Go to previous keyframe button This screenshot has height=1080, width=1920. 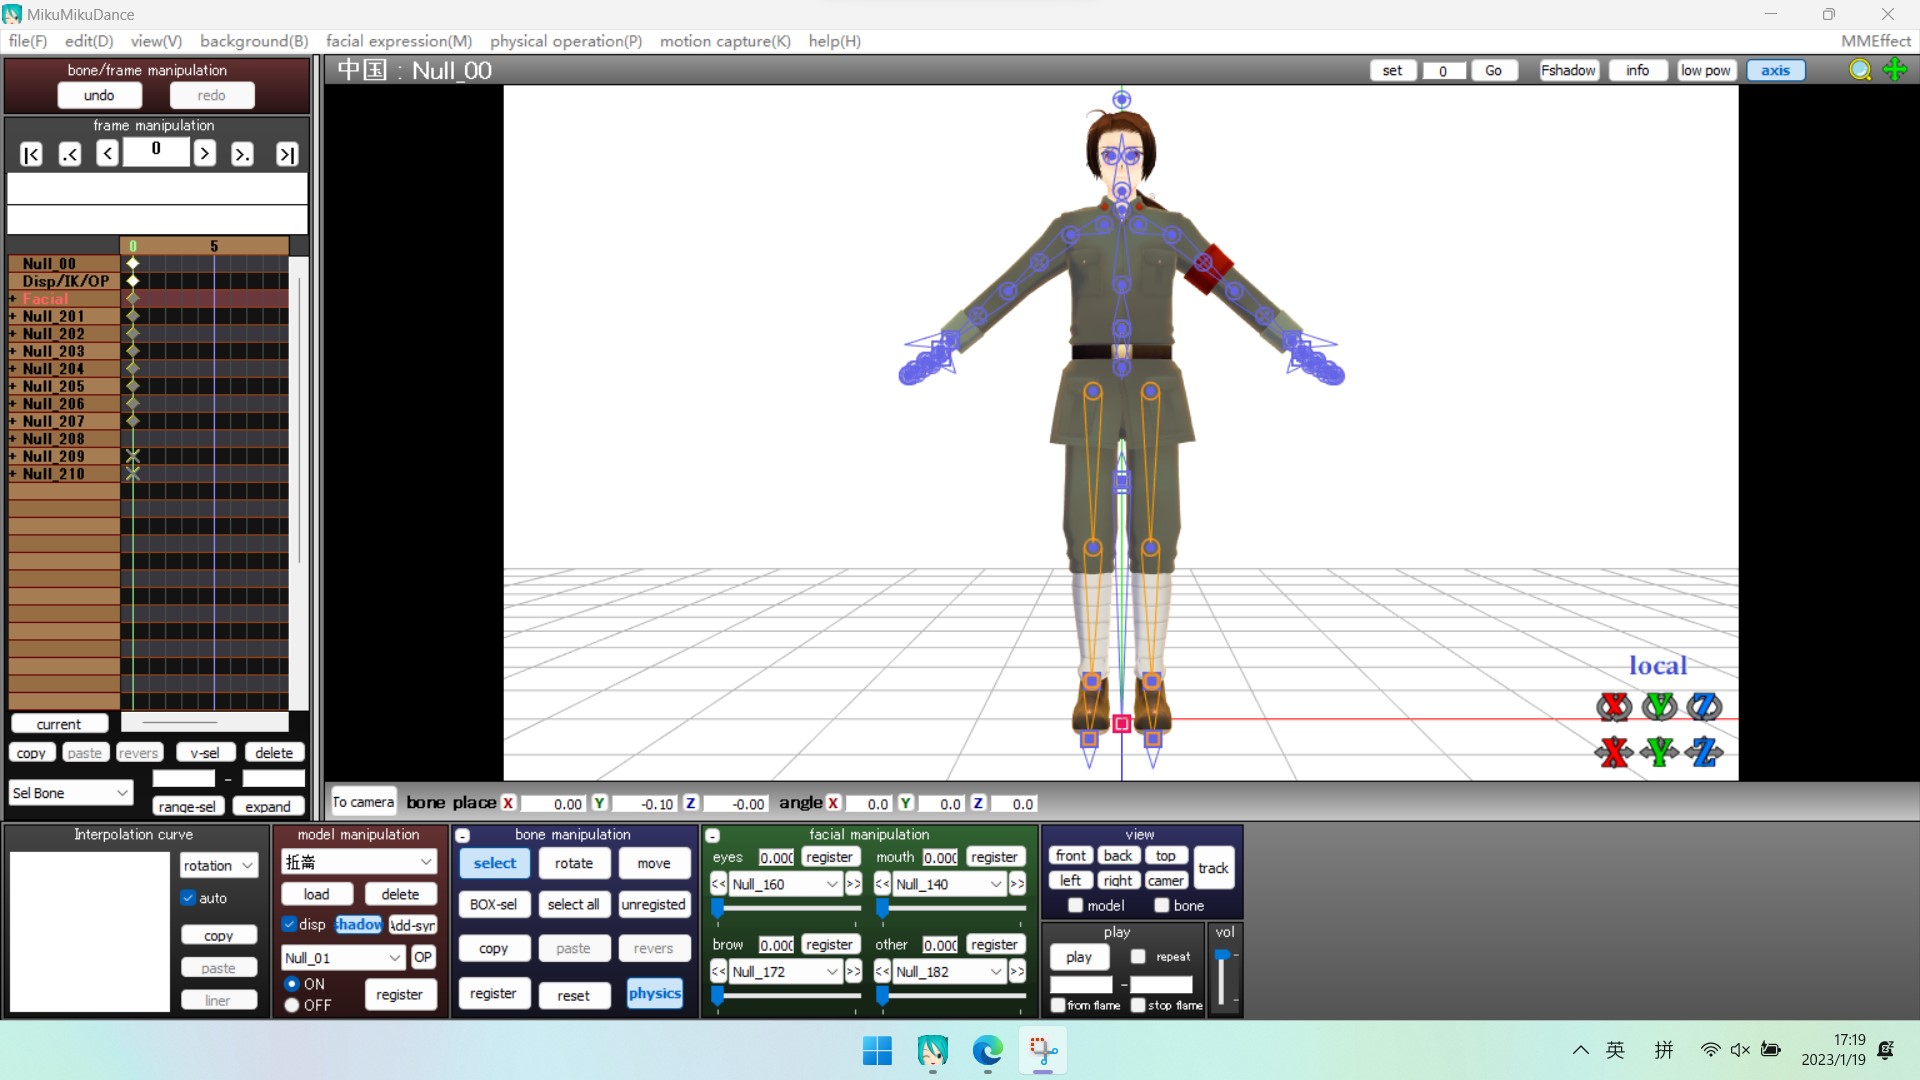point(69,154)
